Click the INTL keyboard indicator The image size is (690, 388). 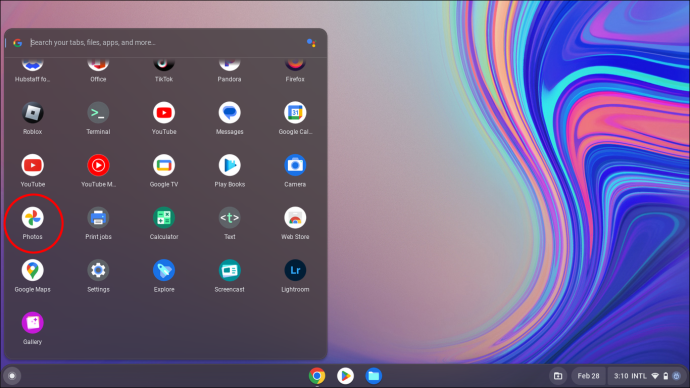point(639,376)
